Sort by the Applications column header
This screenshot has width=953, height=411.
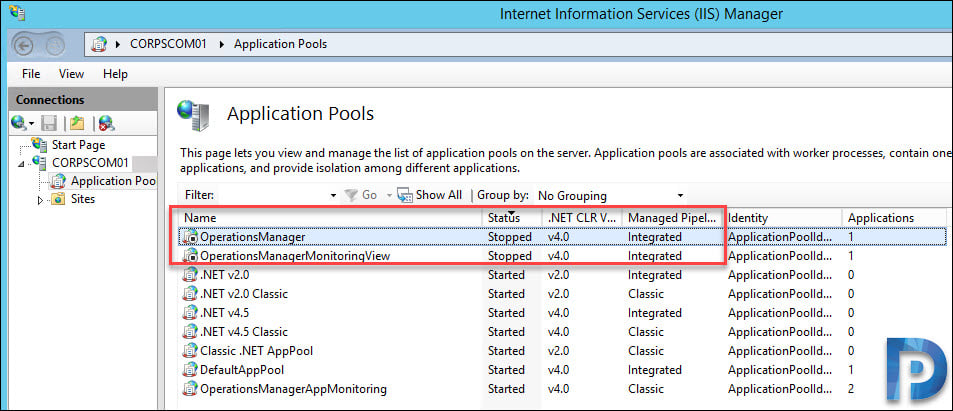point(894,218)
